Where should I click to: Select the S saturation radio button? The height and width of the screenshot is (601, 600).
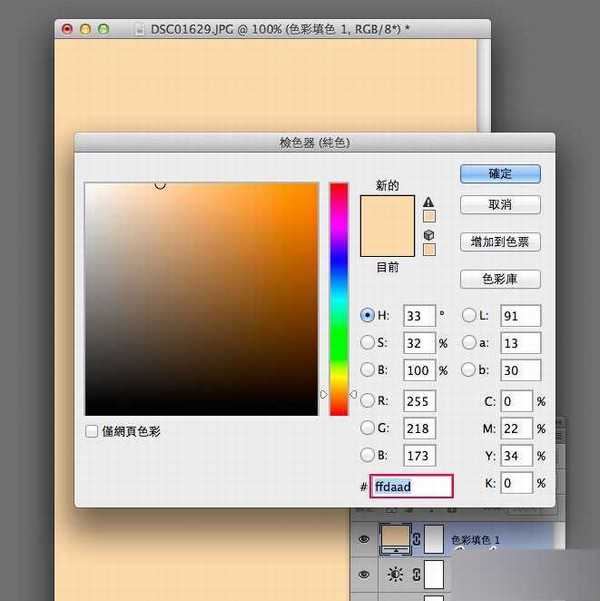367,343
